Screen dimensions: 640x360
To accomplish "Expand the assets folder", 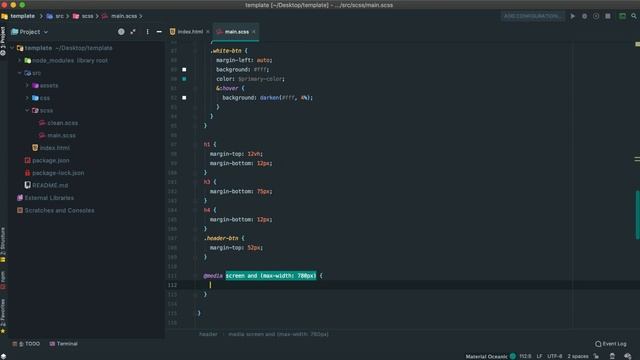I will click(x=27, y=85).
